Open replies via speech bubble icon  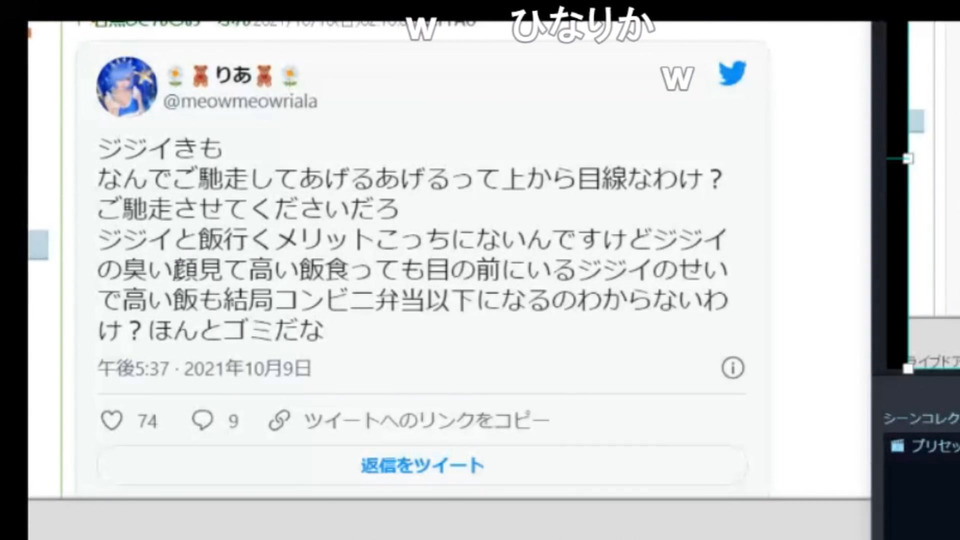pyautogui.click(x=202, y=420)
